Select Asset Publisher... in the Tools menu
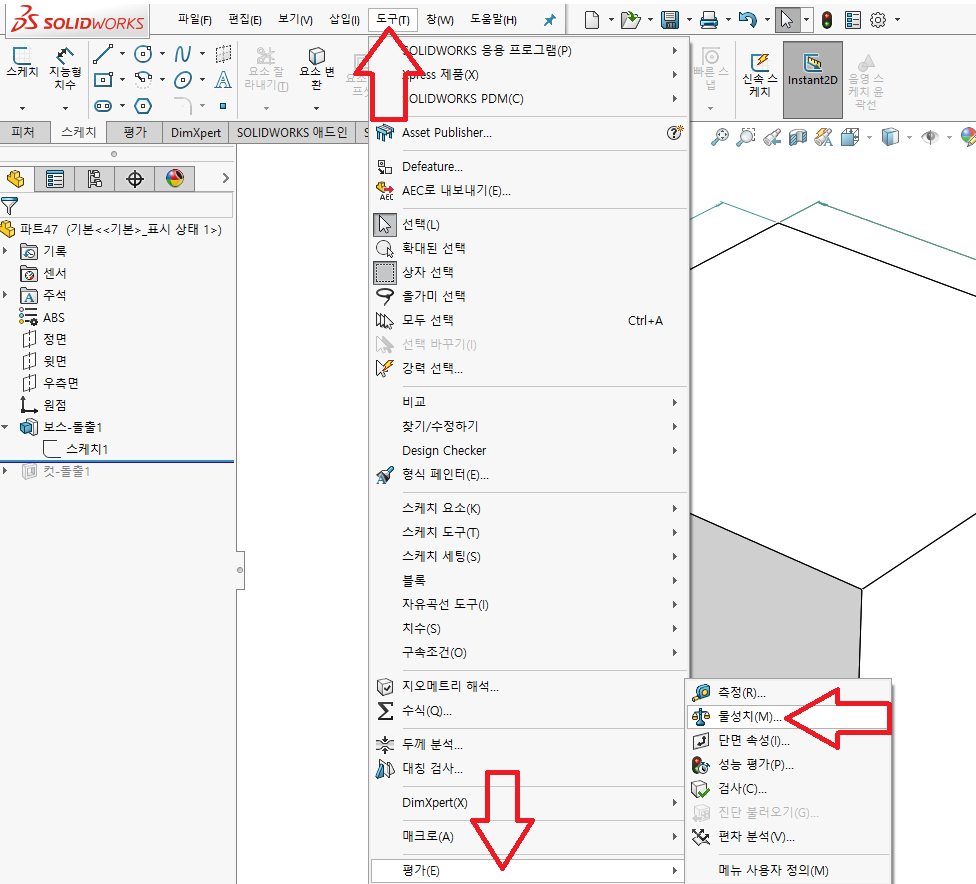Viewport: 976px width, 884px height. tap(528, 133)
